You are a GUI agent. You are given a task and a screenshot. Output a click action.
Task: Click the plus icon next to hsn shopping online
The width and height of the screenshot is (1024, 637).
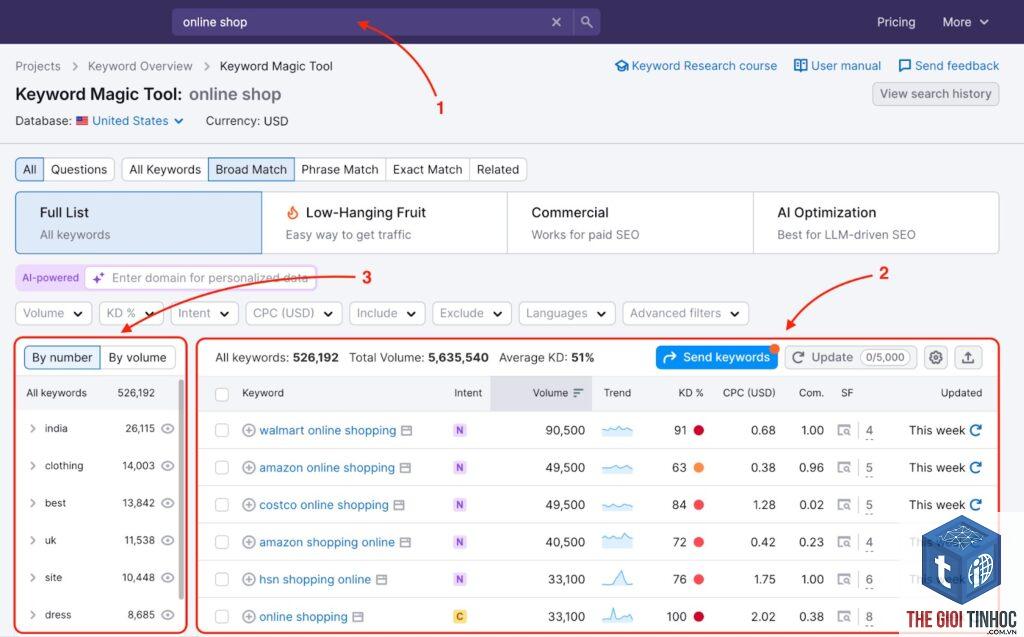click(x=248, y=580)
